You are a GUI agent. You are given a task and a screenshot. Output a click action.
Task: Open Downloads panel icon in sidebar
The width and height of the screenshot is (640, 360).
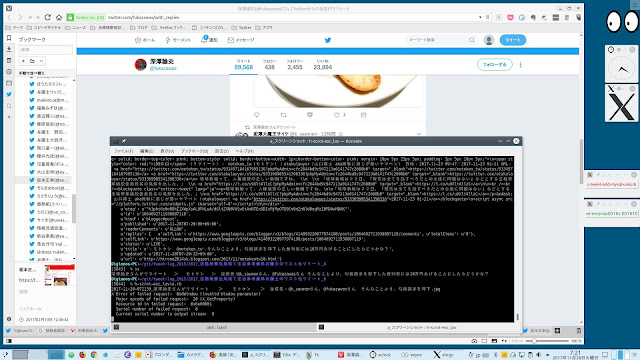click(x=9, y=49)
